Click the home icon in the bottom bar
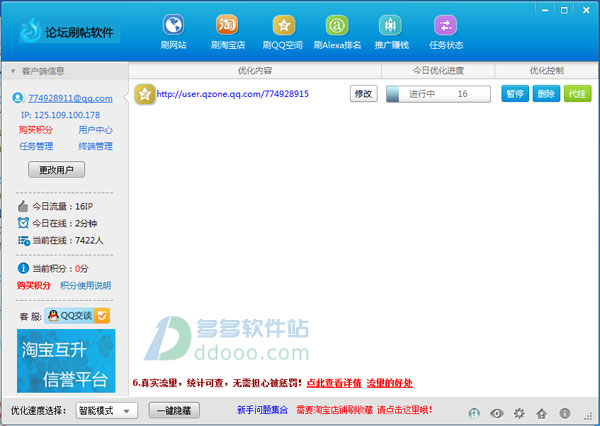 (541, 413)
